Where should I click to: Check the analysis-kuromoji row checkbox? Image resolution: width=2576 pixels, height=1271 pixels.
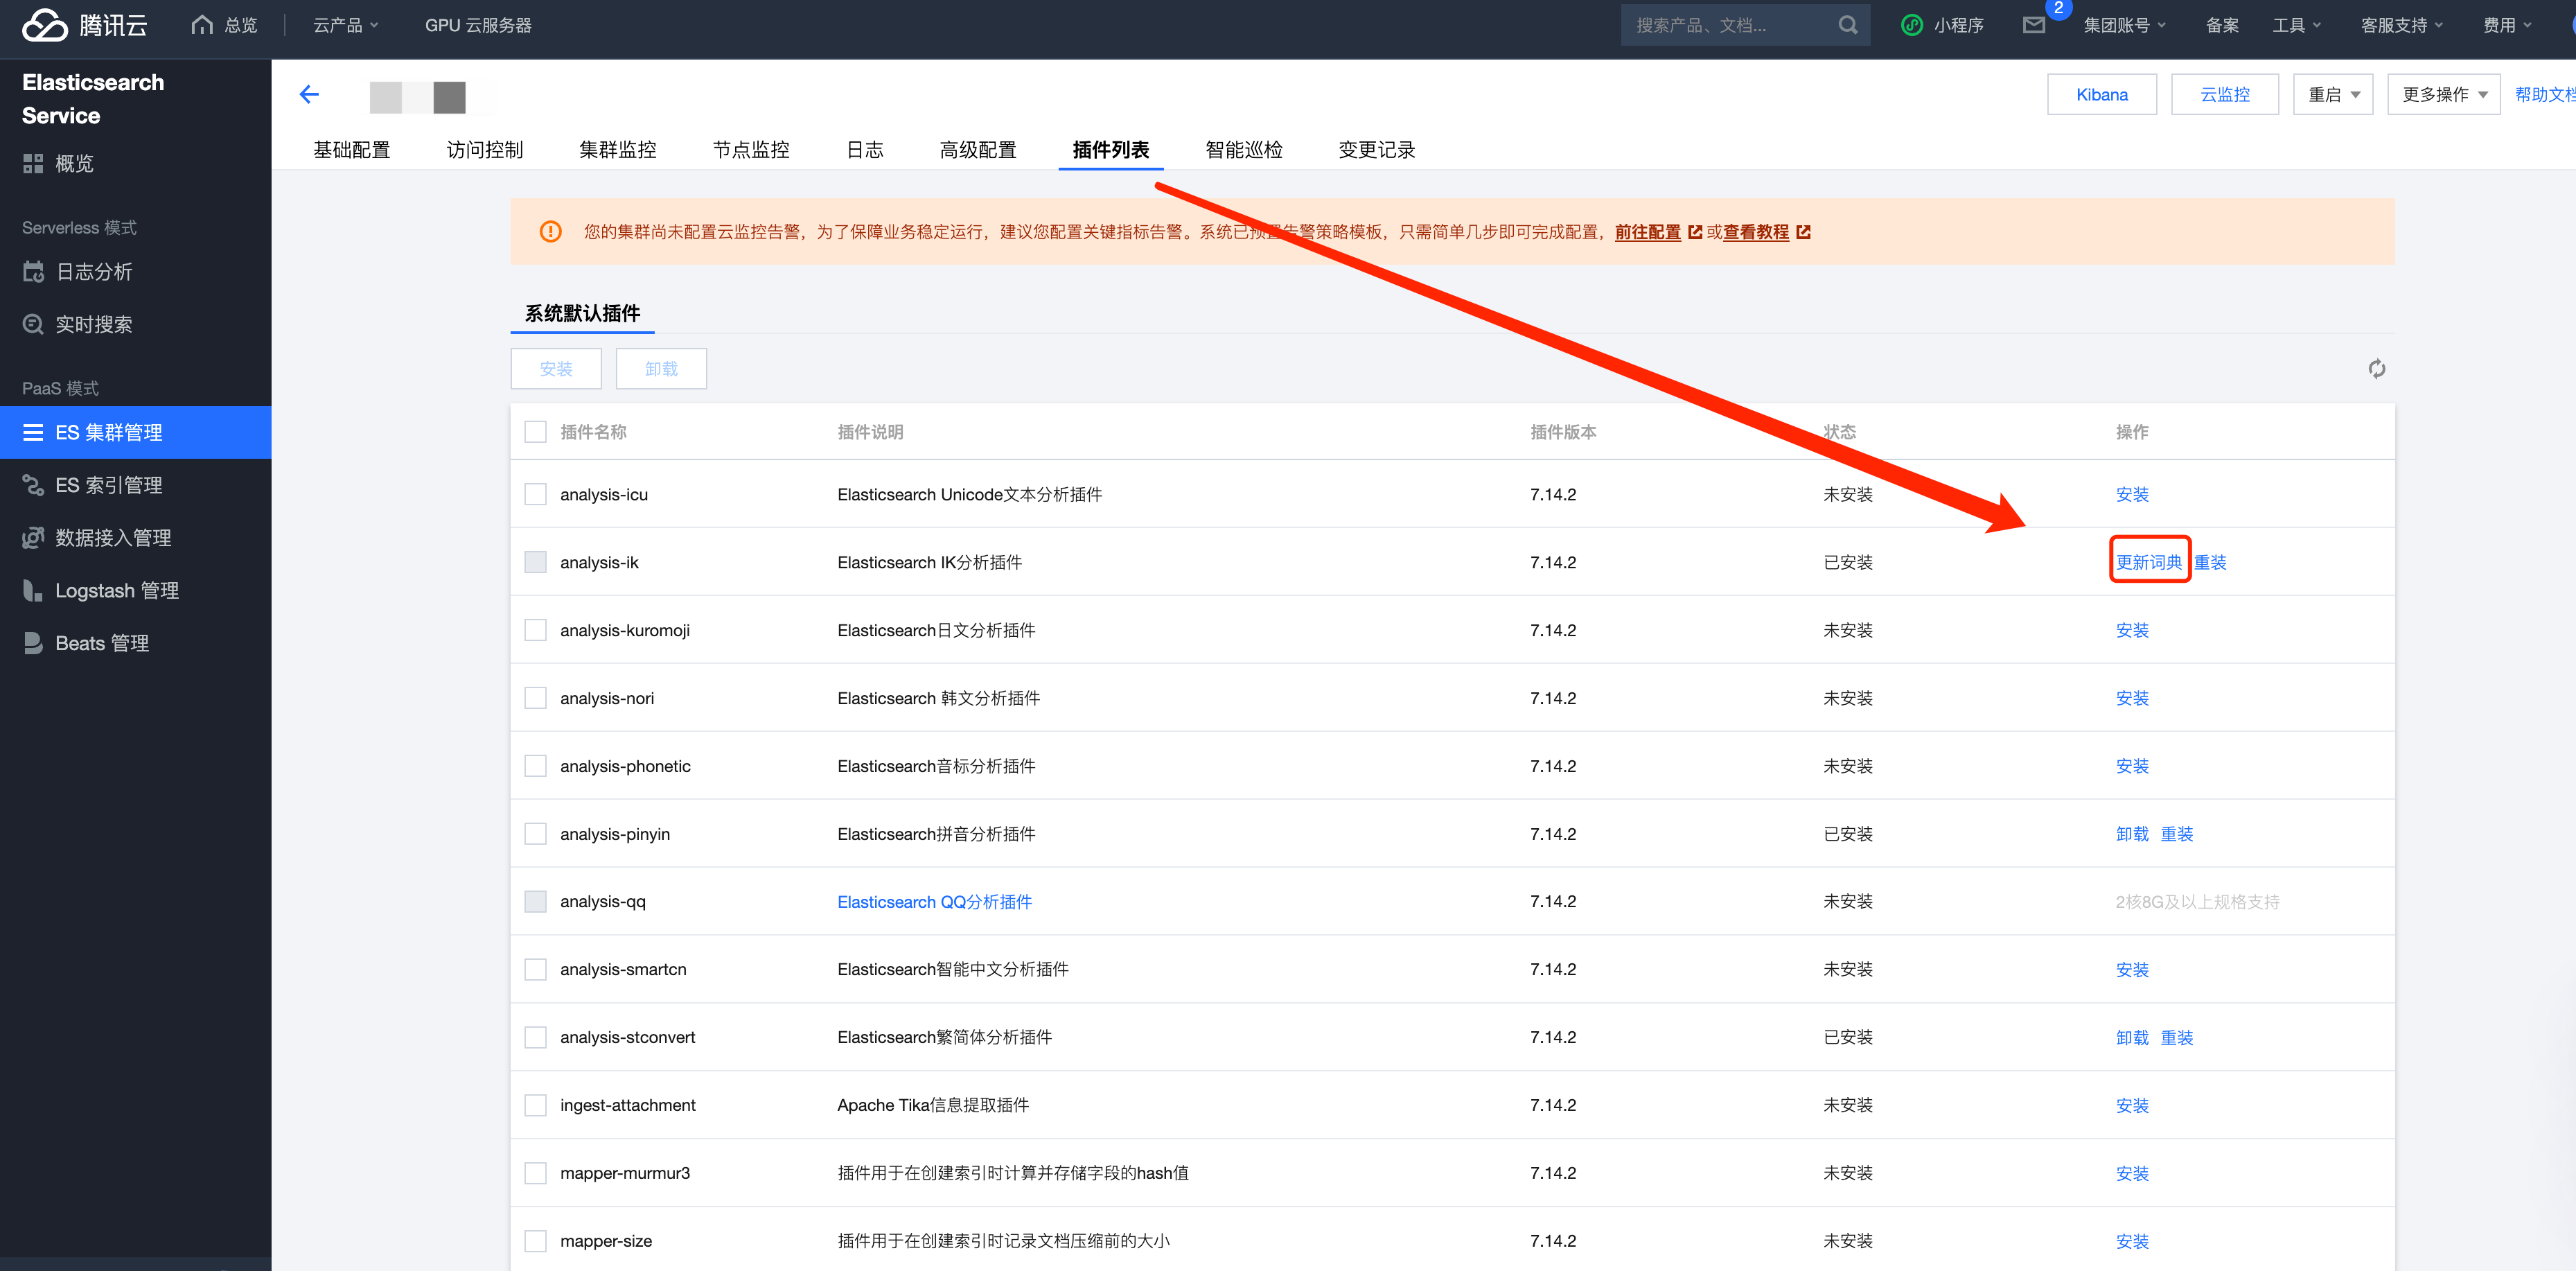click(535, 630)
